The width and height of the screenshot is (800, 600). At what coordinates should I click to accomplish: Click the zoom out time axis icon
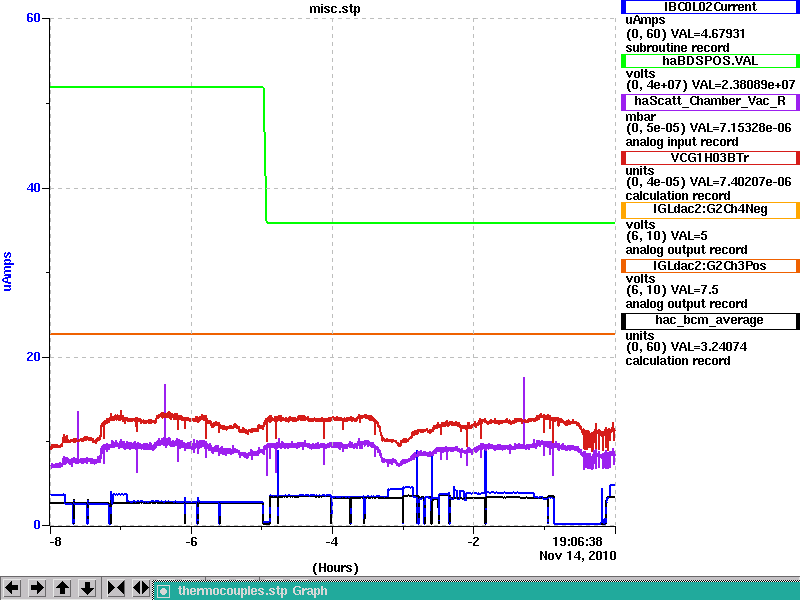click(141, 588)
